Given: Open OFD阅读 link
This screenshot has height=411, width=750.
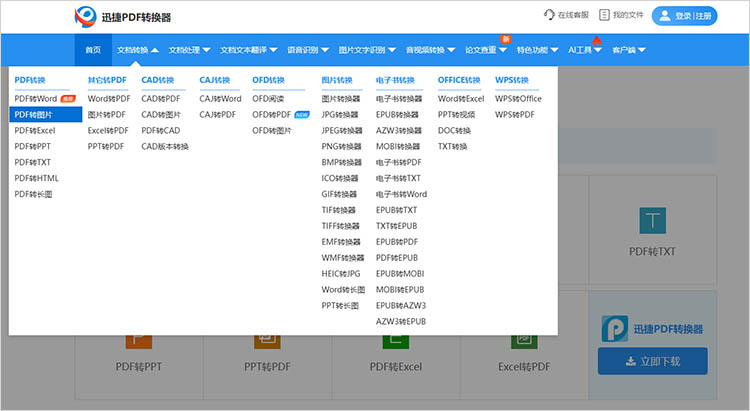Looking at the screenshot, I should coord(268,99).
